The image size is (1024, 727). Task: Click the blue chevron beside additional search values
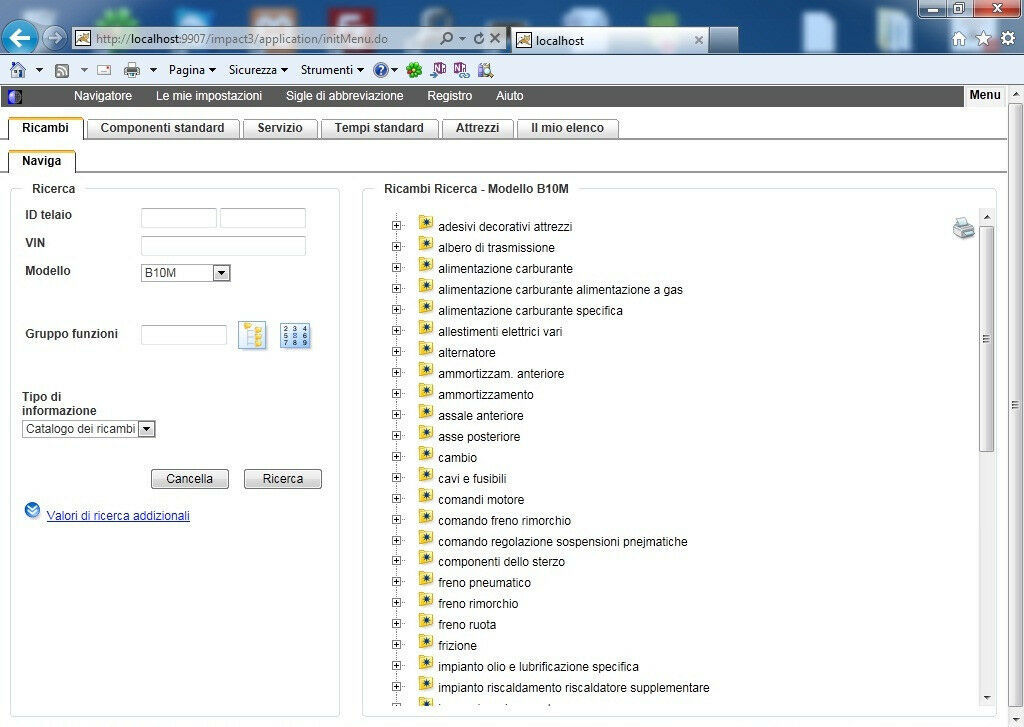coord(32,512)
